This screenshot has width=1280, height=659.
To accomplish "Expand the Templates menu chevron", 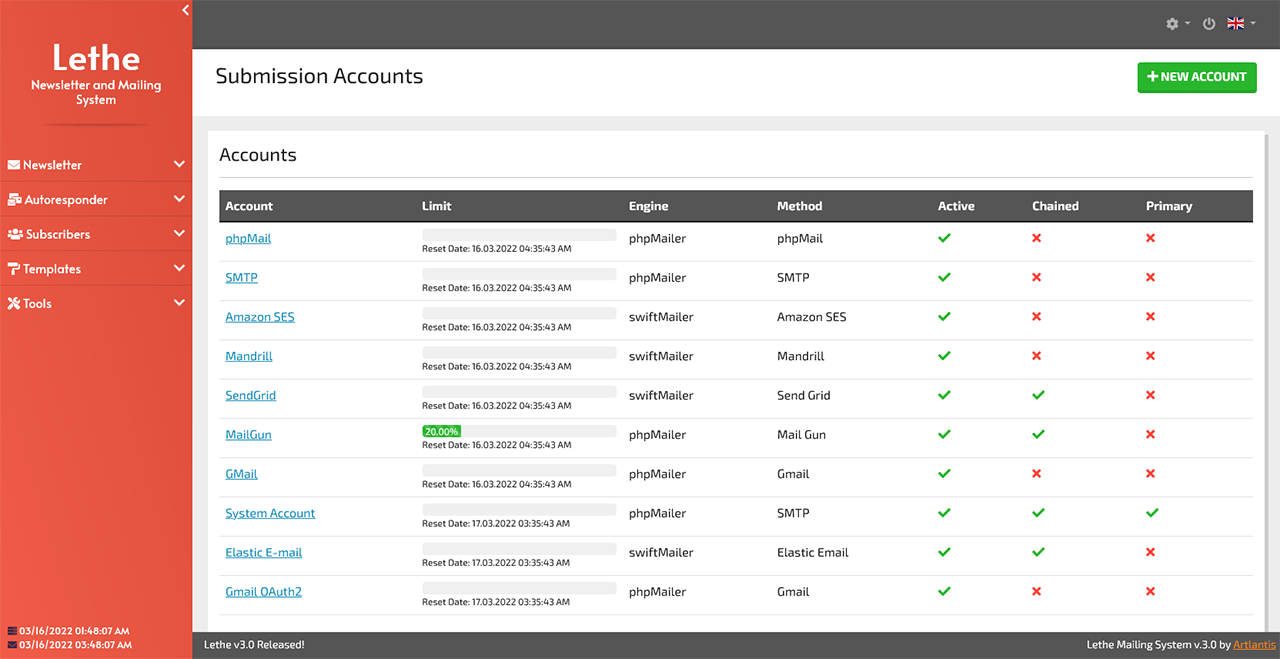I will [x=179, y=268].
